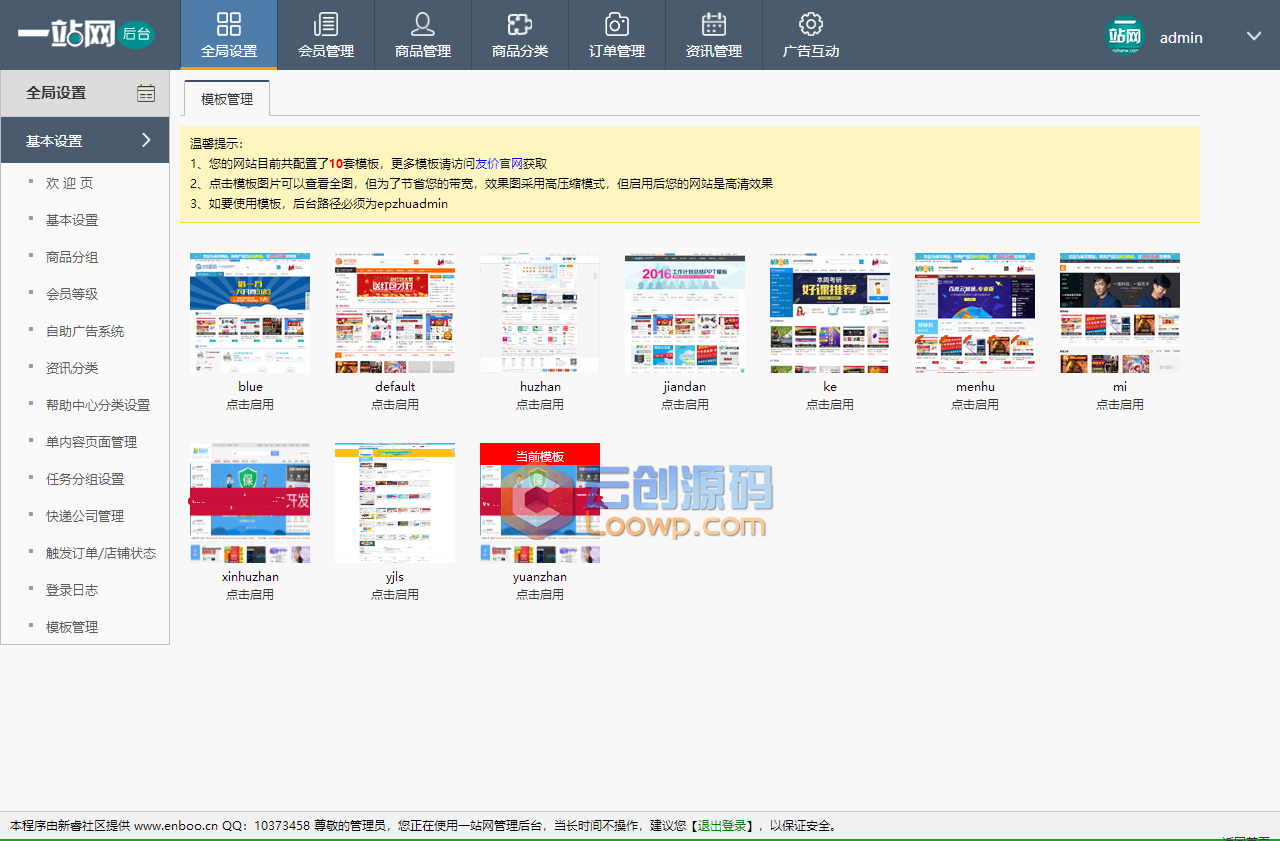Open 会员管理 section icon
This screenshot has height=841, width=1280.
(x=326, y=24)
